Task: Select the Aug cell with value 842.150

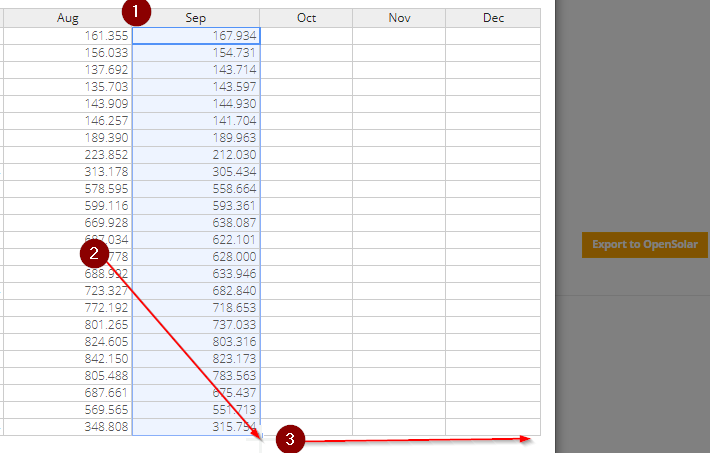Action: (x=67, y=359)
